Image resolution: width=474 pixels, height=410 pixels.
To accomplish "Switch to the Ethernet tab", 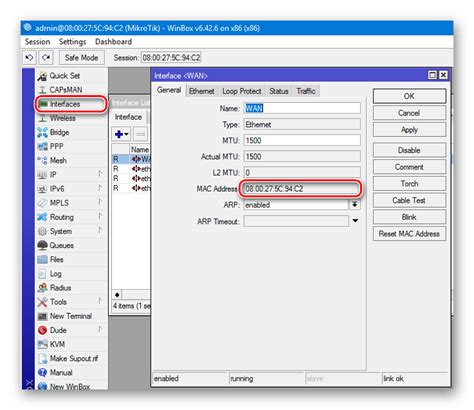I will [x=201, y=91].
